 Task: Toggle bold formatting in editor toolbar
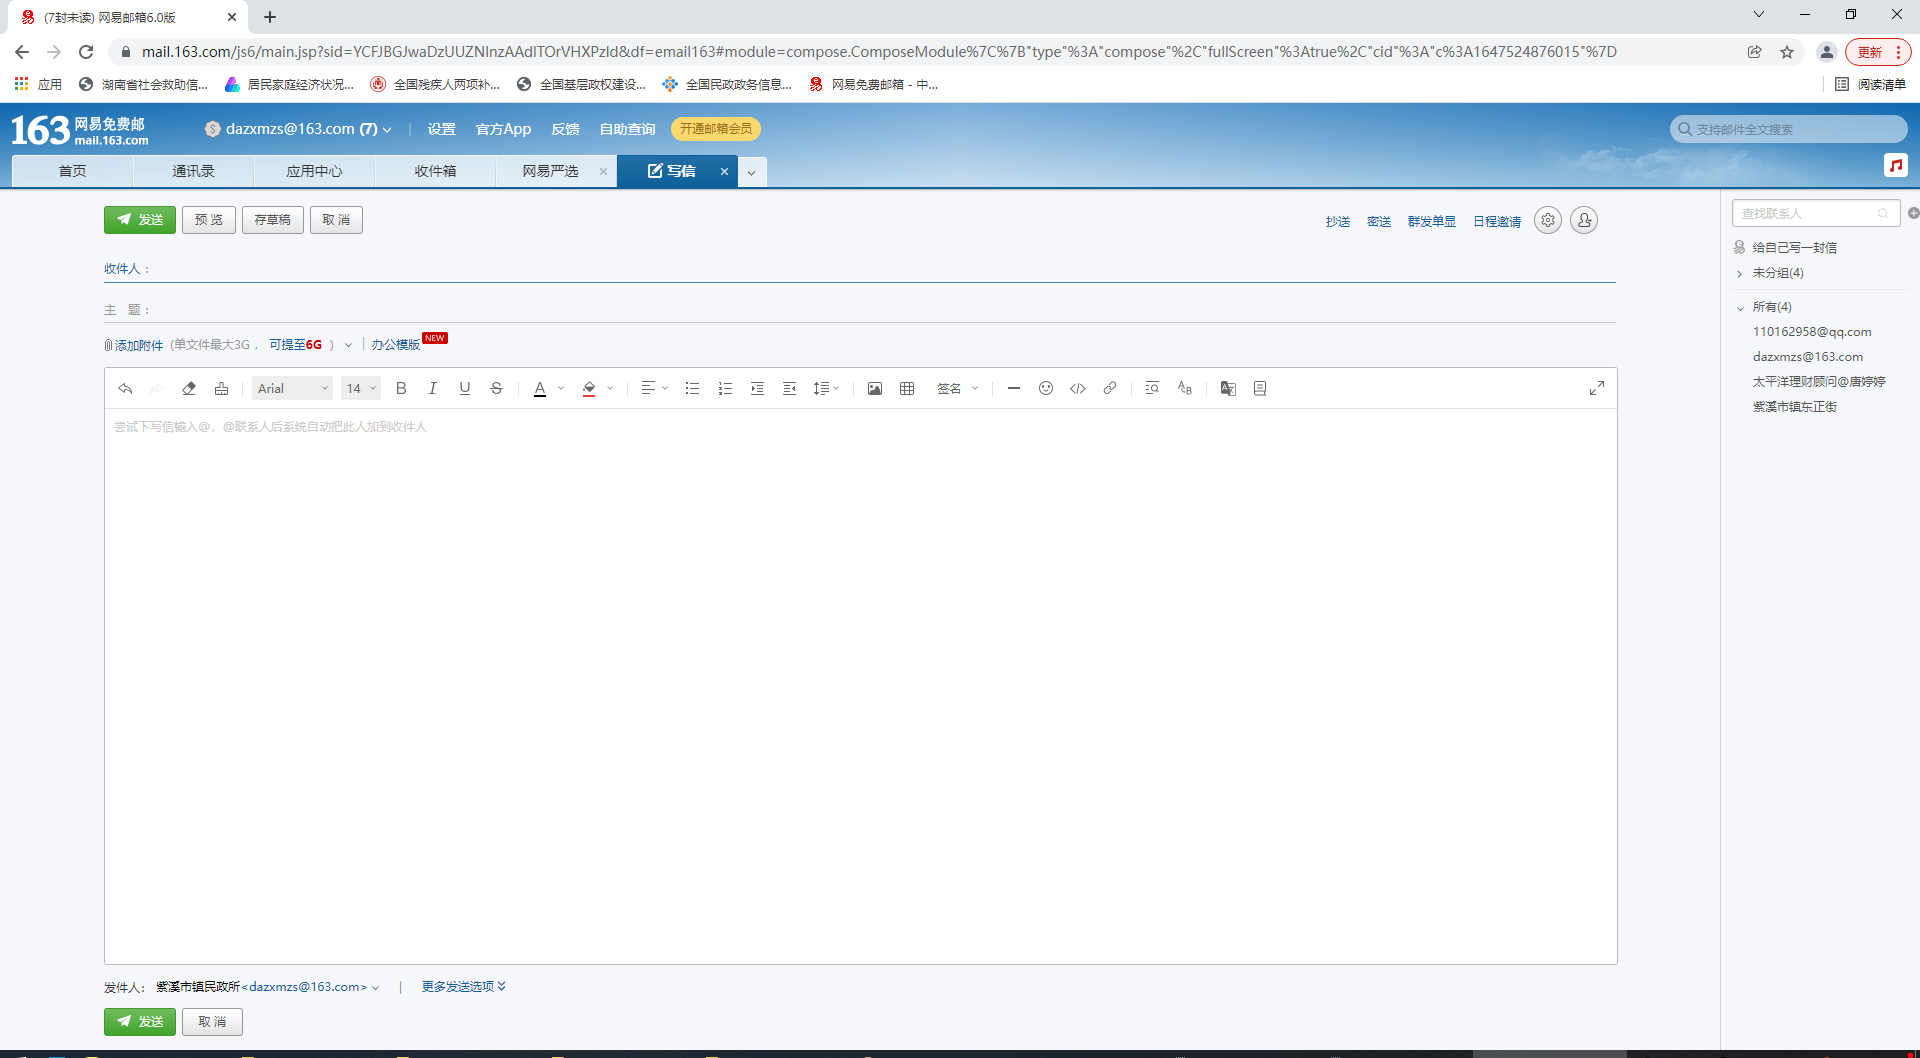(401, 389)
